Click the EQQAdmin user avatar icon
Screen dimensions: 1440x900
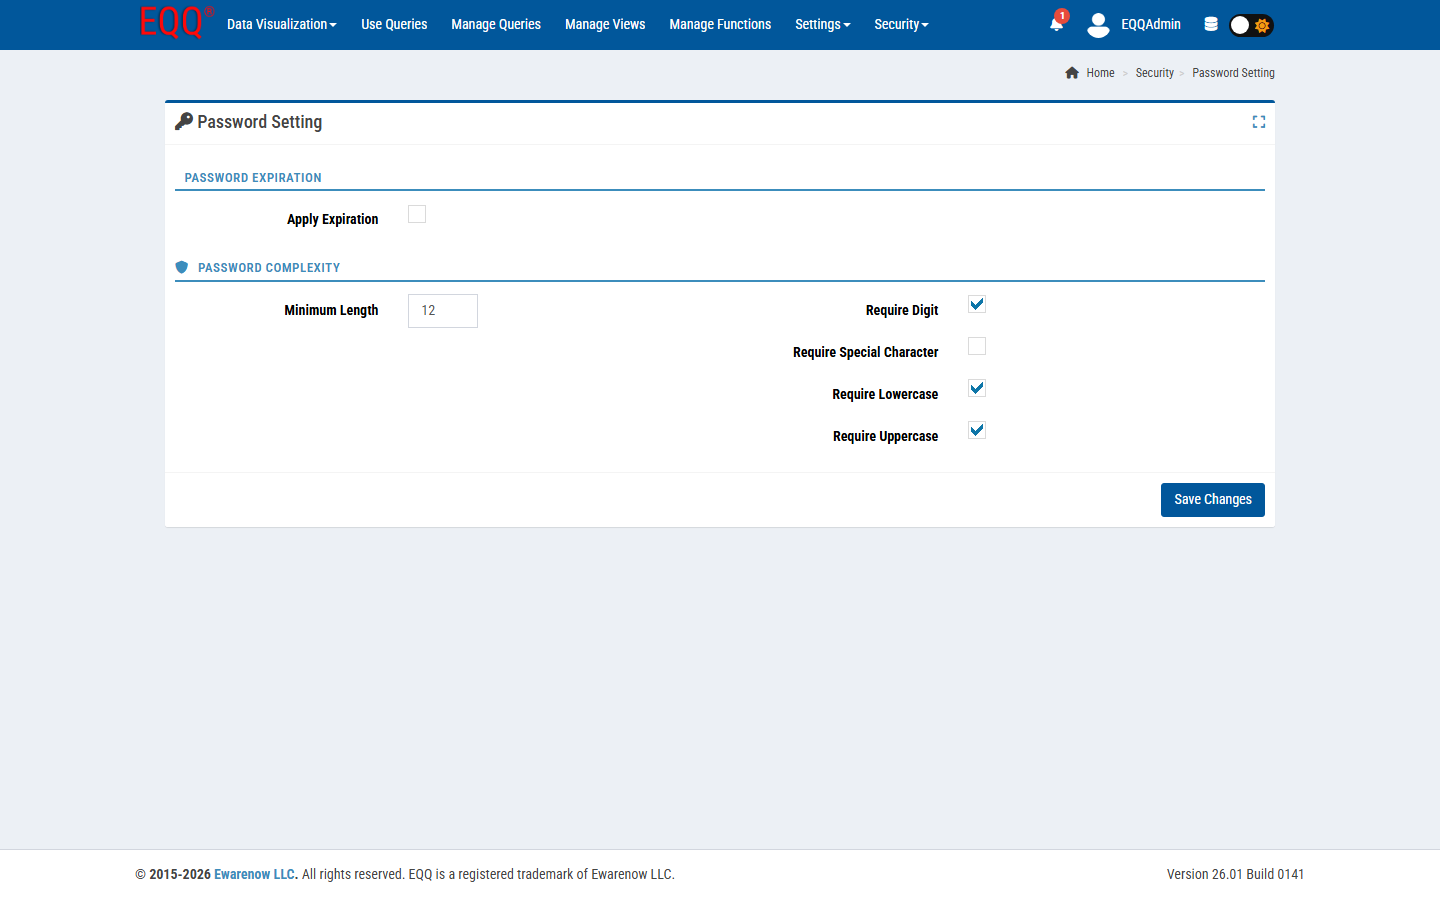[1098, 25]
